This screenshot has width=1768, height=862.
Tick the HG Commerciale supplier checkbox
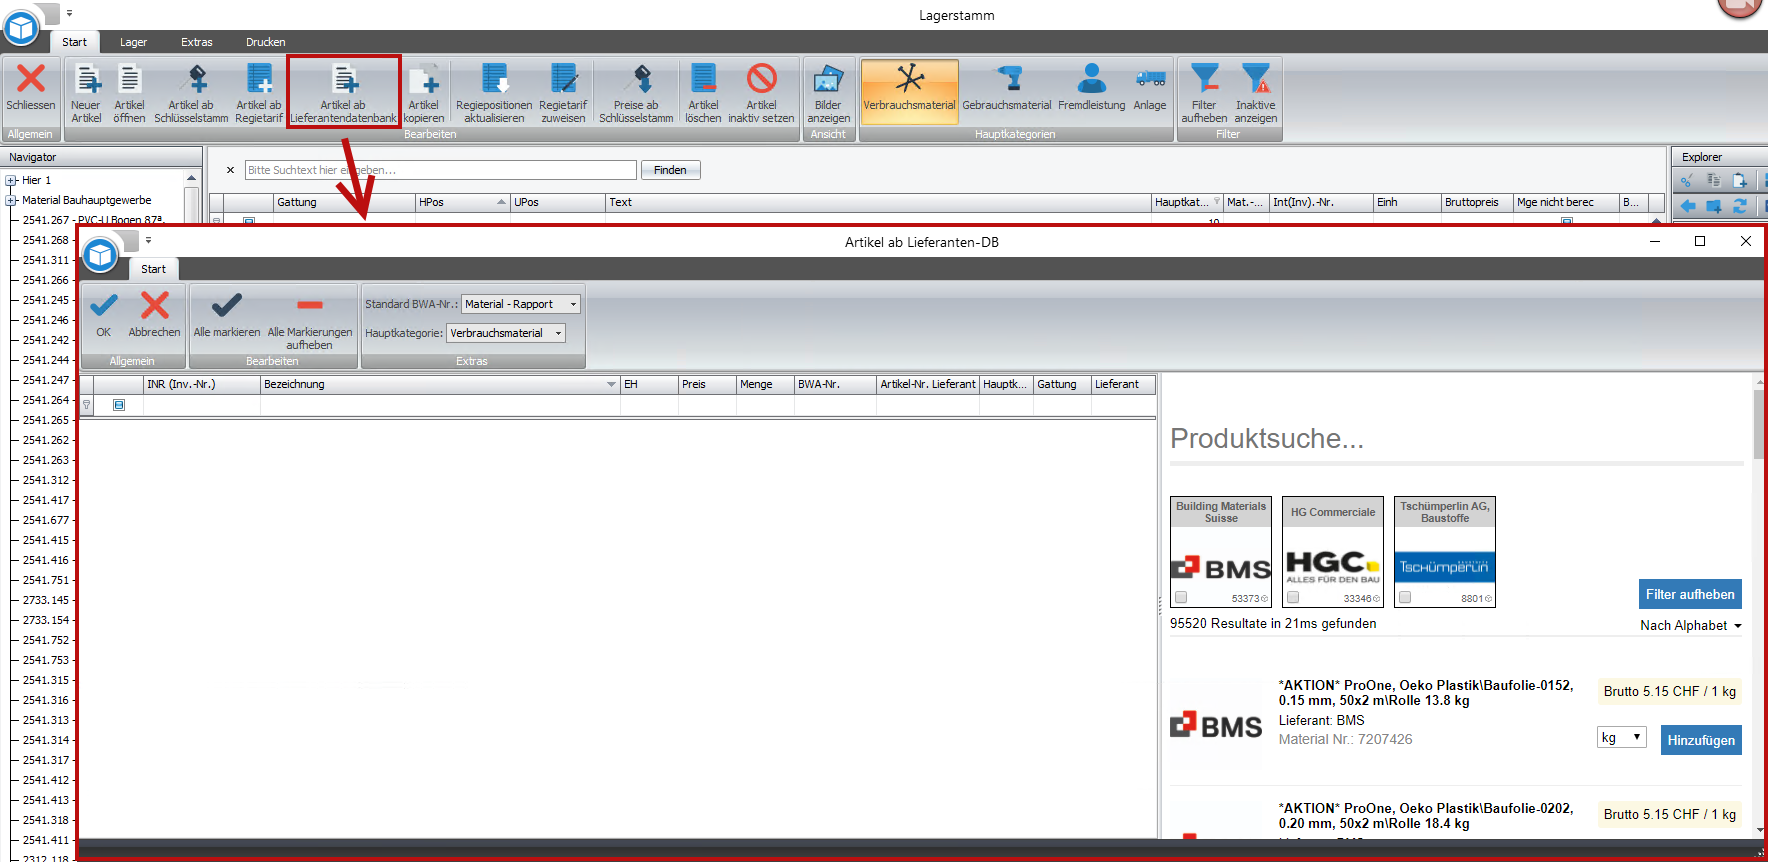tap(1293, 597)
